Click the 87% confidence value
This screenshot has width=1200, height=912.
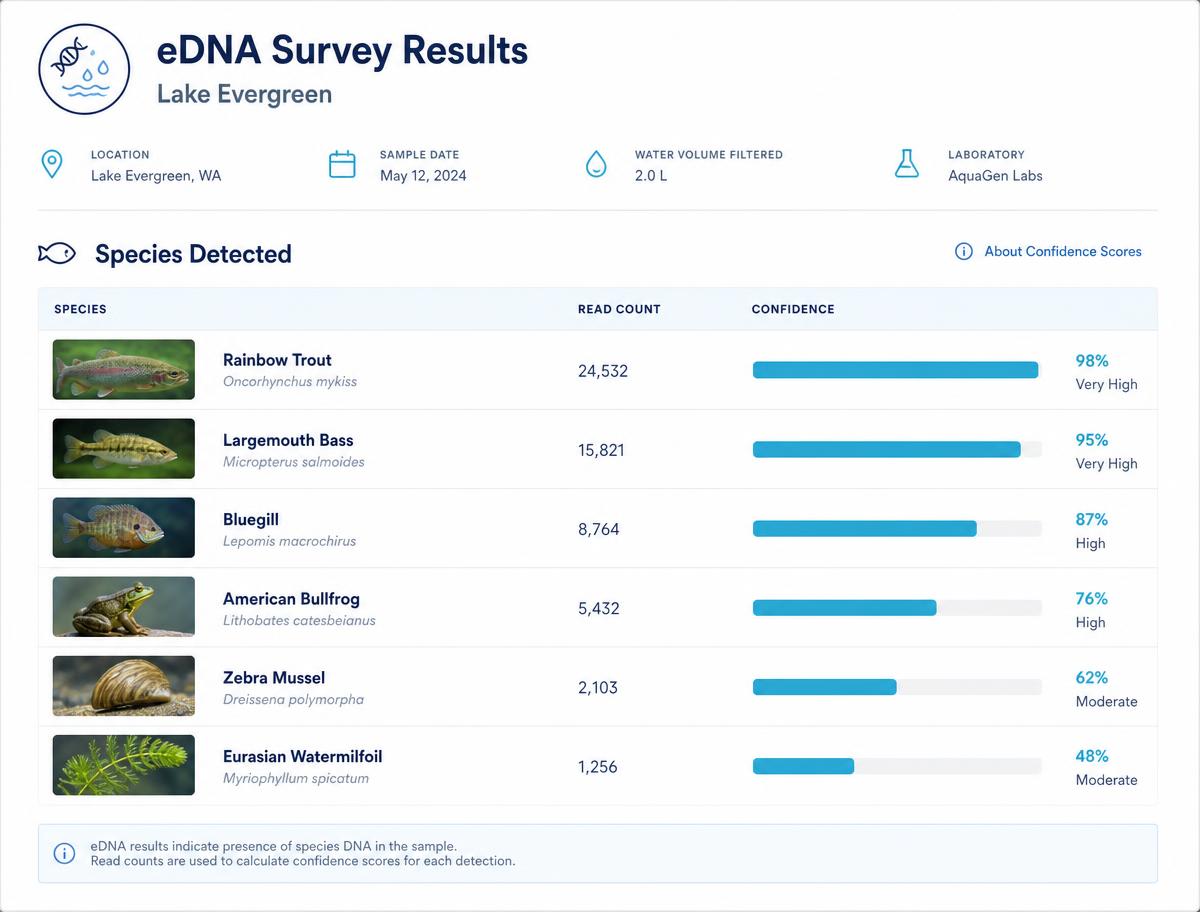1092,519
